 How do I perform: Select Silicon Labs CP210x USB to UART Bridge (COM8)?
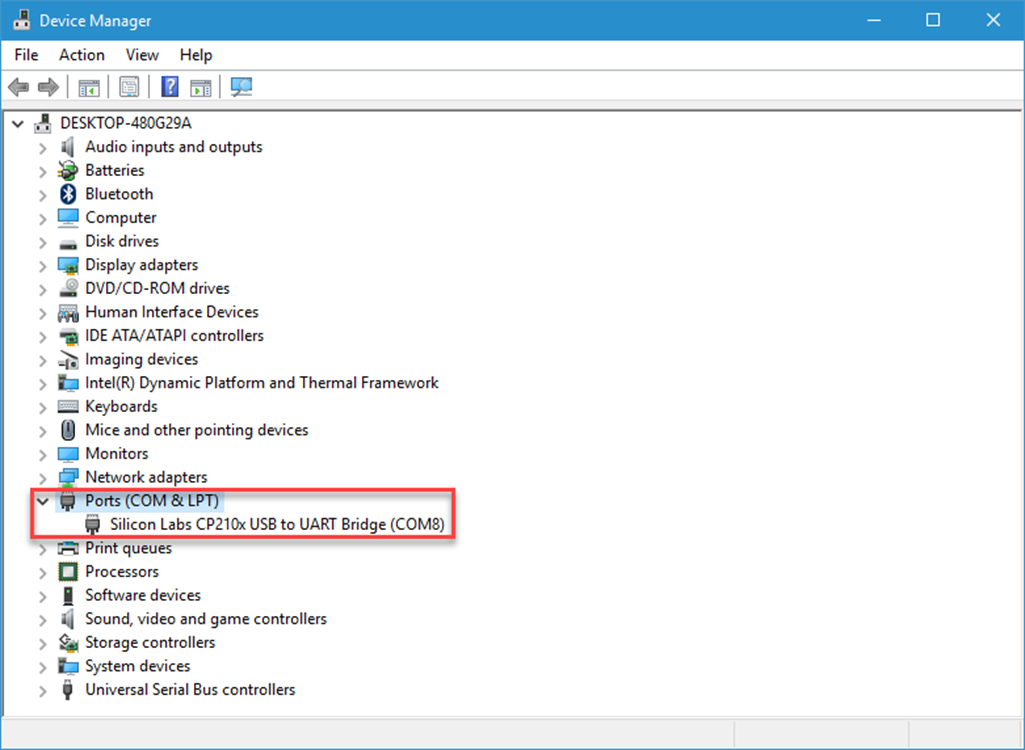pos(277,524)
